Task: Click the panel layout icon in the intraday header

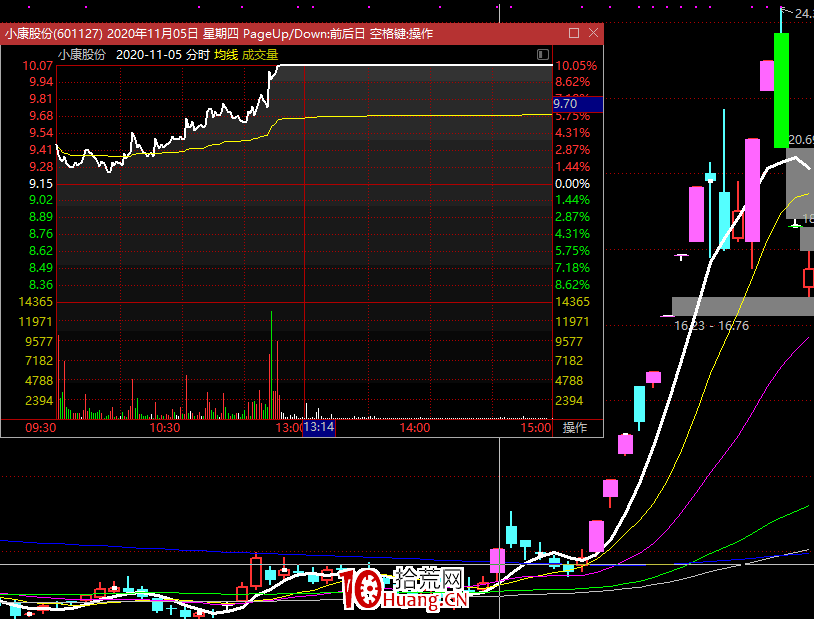Action: [543, 54]
